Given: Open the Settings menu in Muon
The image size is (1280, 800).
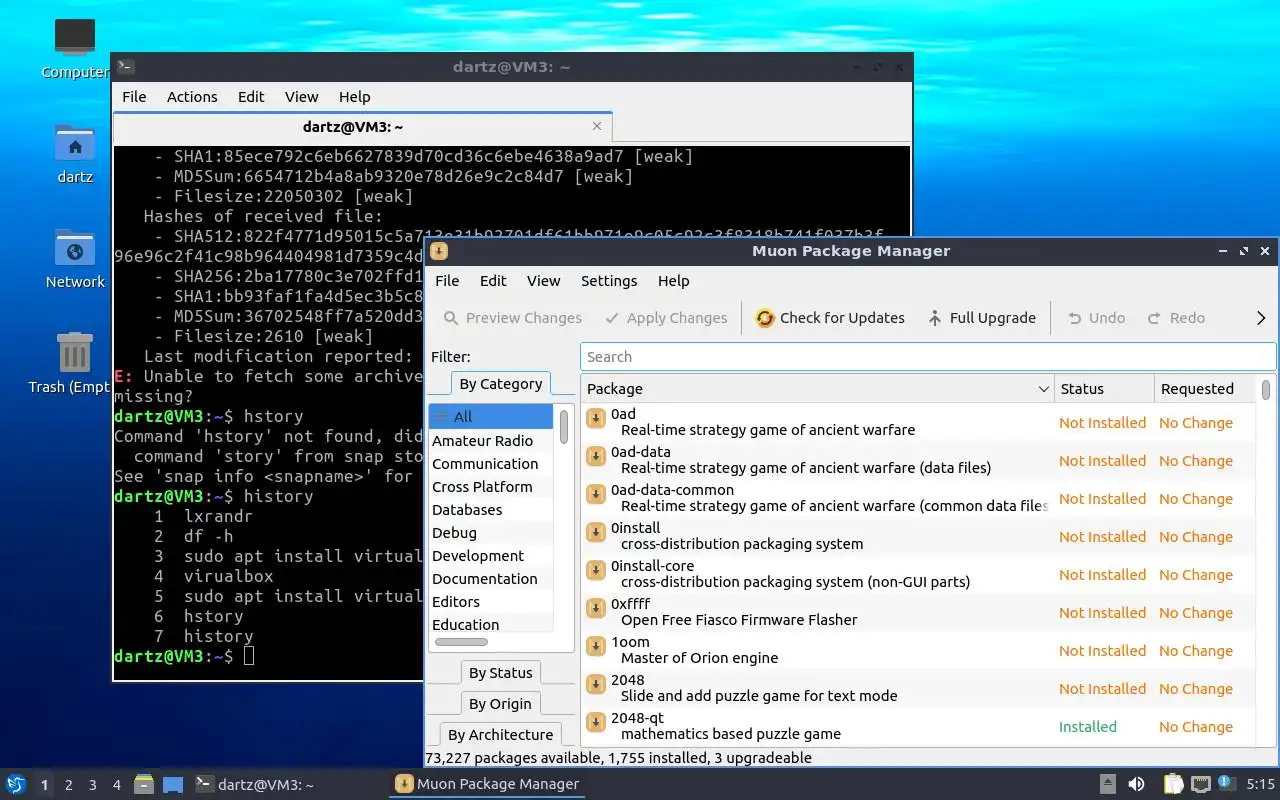Looking at the screenshot, I should (609, 281).
